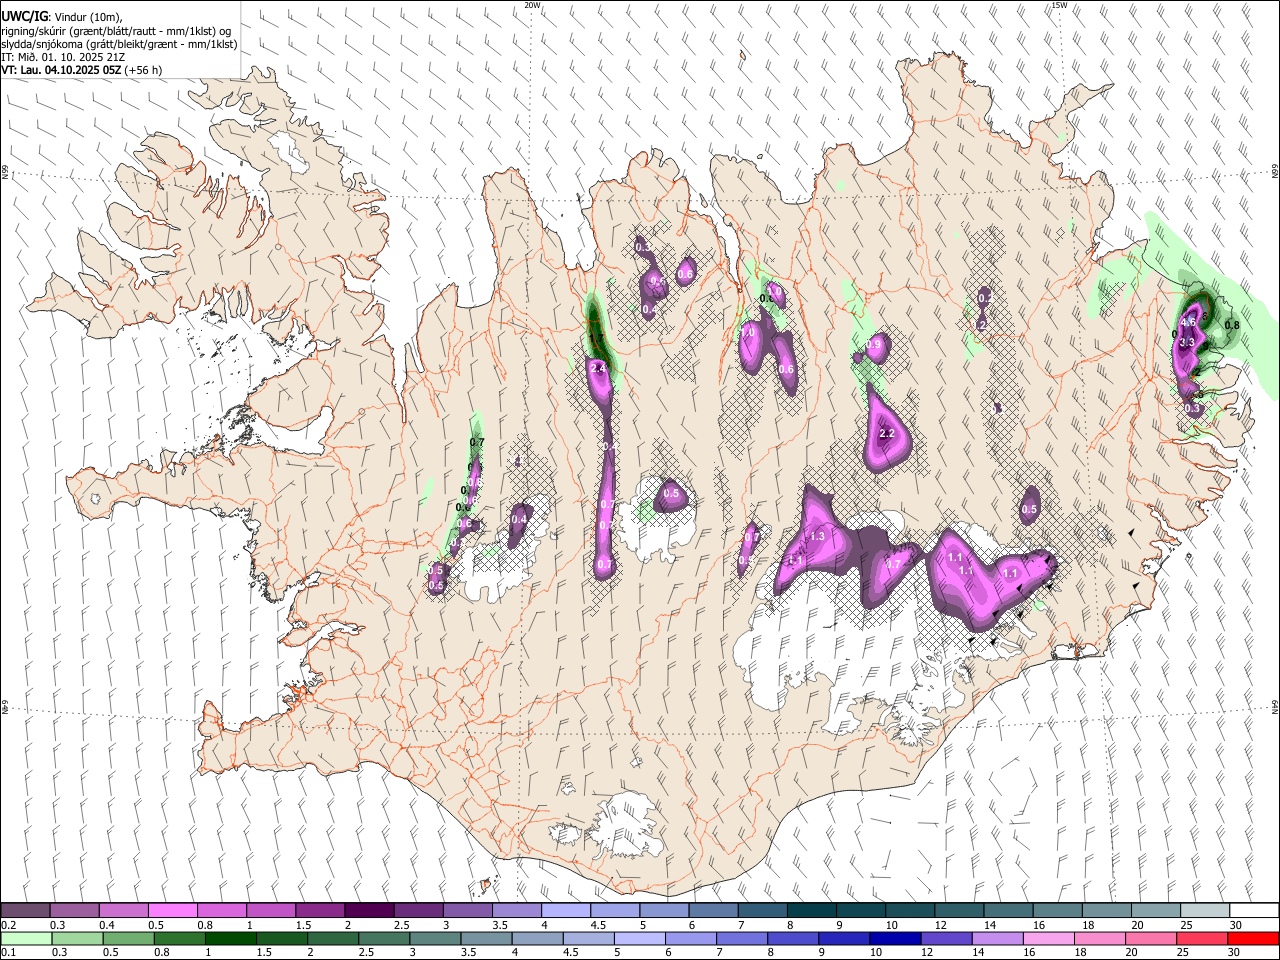
Task: Click the '3.3' value on the east coast
Action: point(1187,343)
